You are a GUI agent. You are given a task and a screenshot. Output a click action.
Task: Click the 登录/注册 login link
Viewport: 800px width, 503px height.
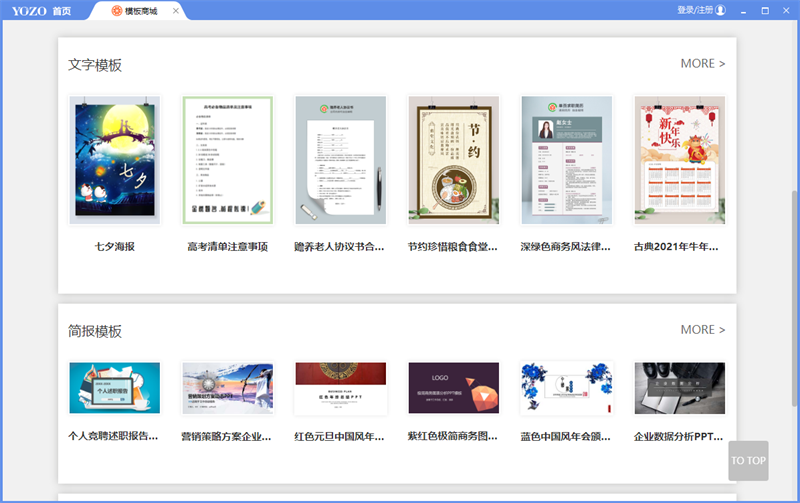(694, 10)
